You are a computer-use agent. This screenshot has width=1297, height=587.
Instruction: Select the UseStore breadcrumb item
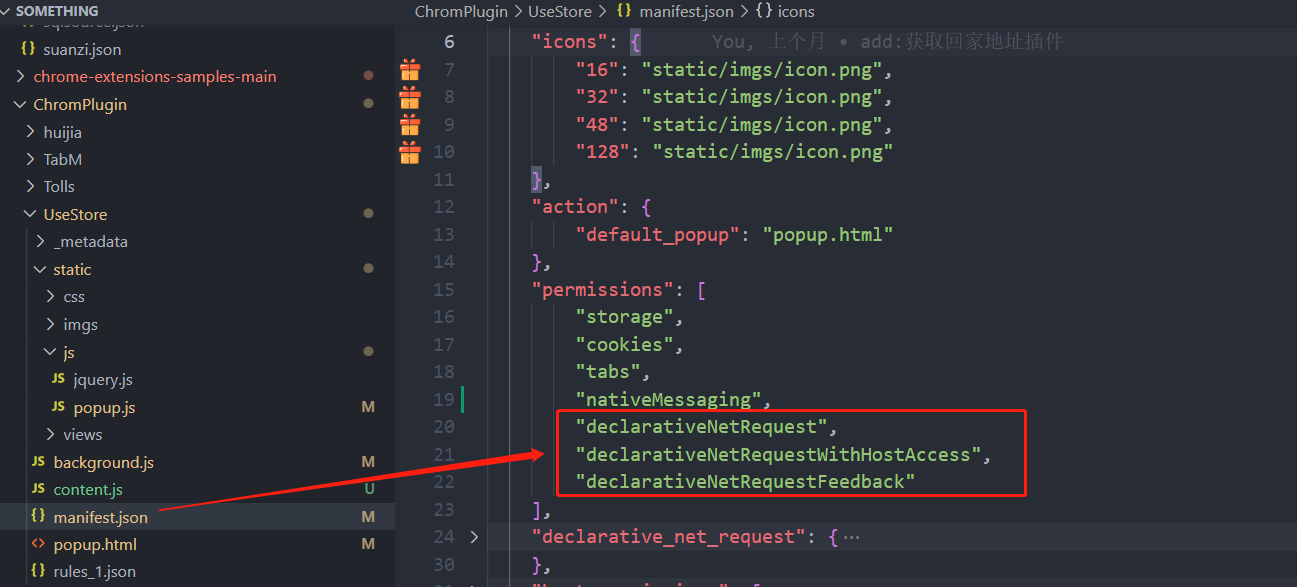click(559, 11)
